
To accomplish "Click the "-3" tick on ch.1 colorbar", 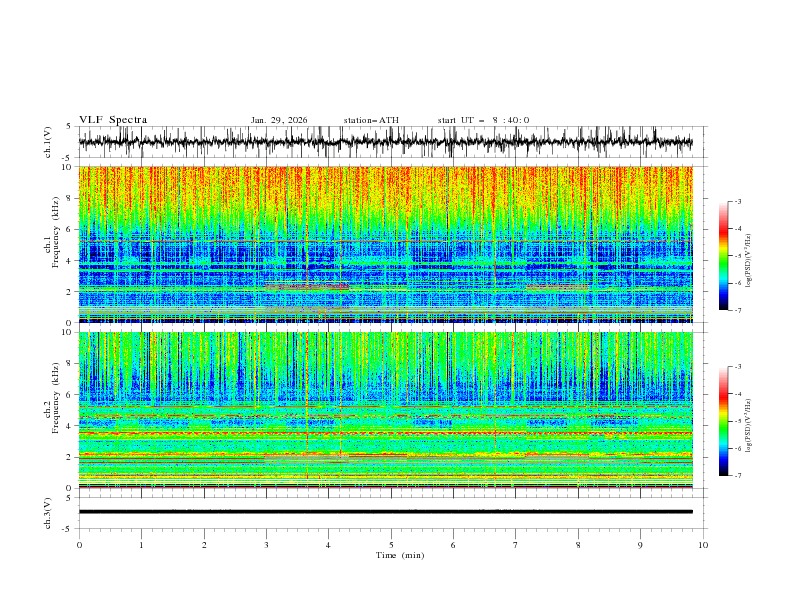I will pos(737,201).
